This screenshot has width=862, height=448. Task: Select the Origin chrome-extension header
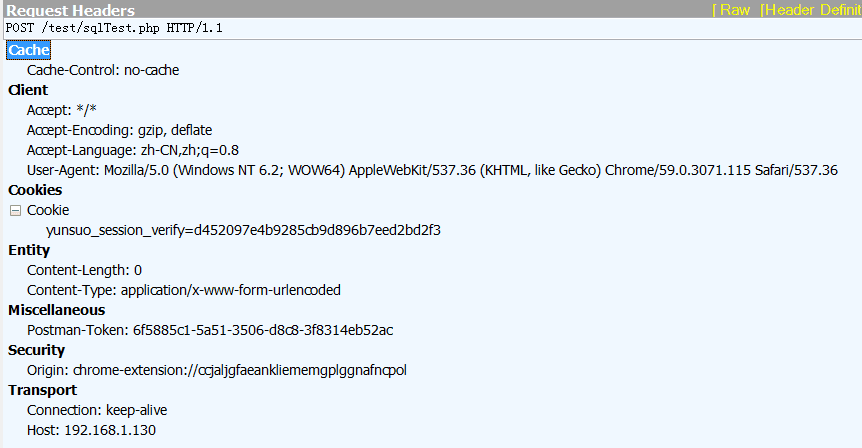point(217,370)
